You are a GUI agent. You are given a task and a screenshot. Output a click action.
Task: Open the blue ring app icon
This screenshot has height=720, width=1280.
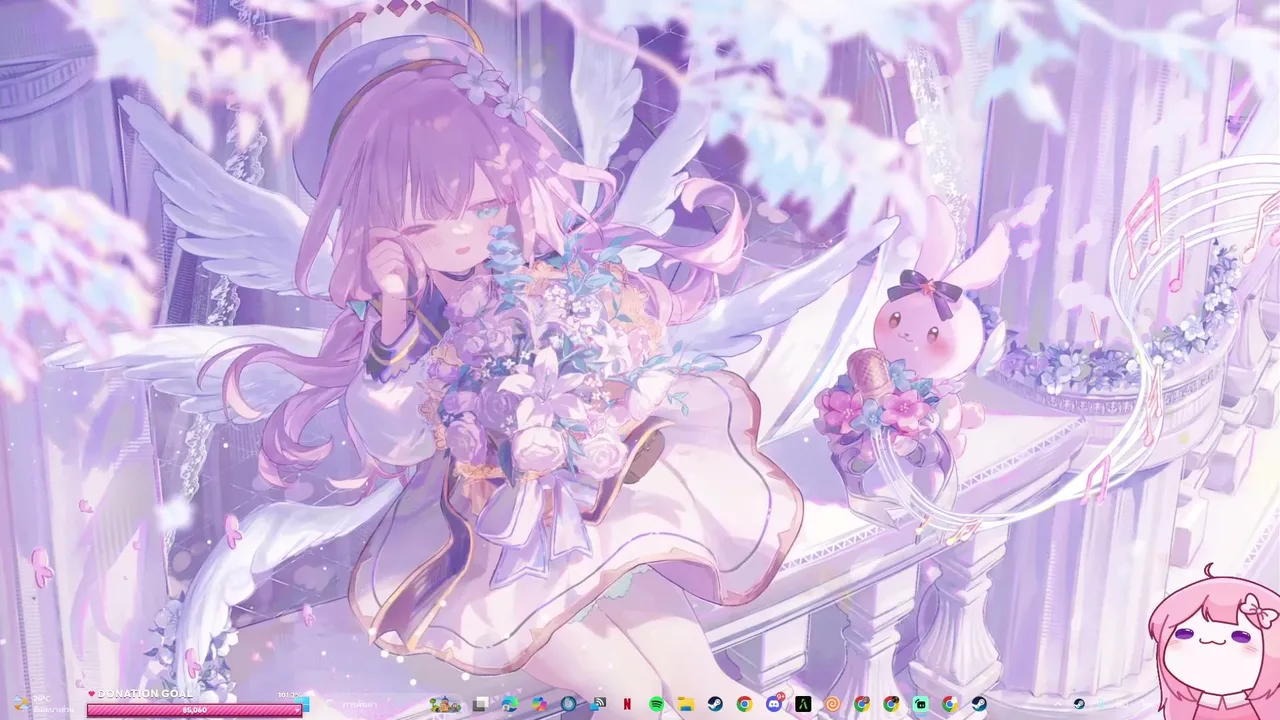tap(569, 704)
